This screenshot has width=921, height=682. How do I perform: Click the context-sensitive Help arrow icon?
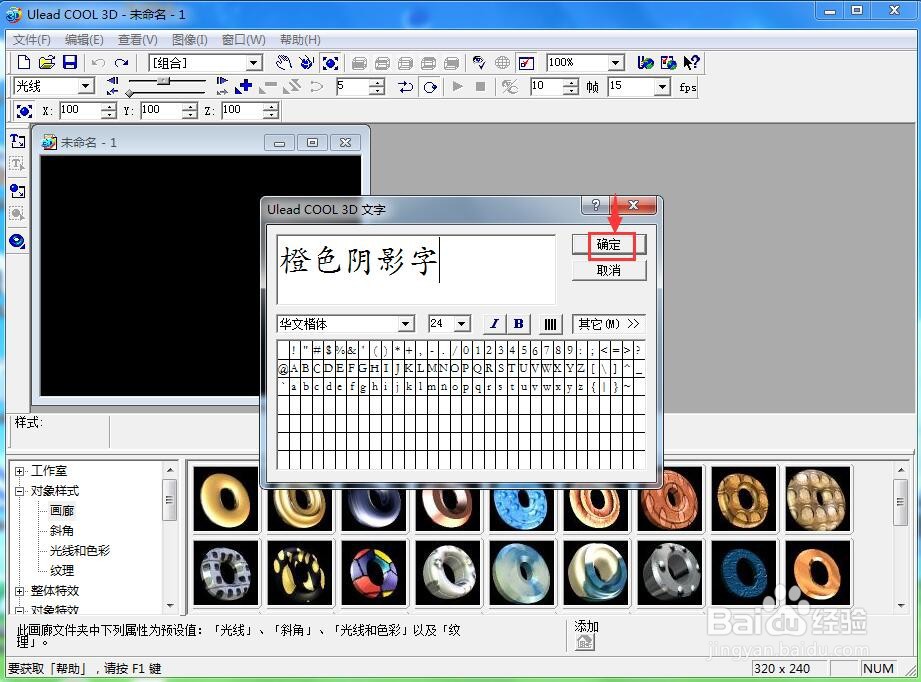pyautogui.click(x=691, y=62)
